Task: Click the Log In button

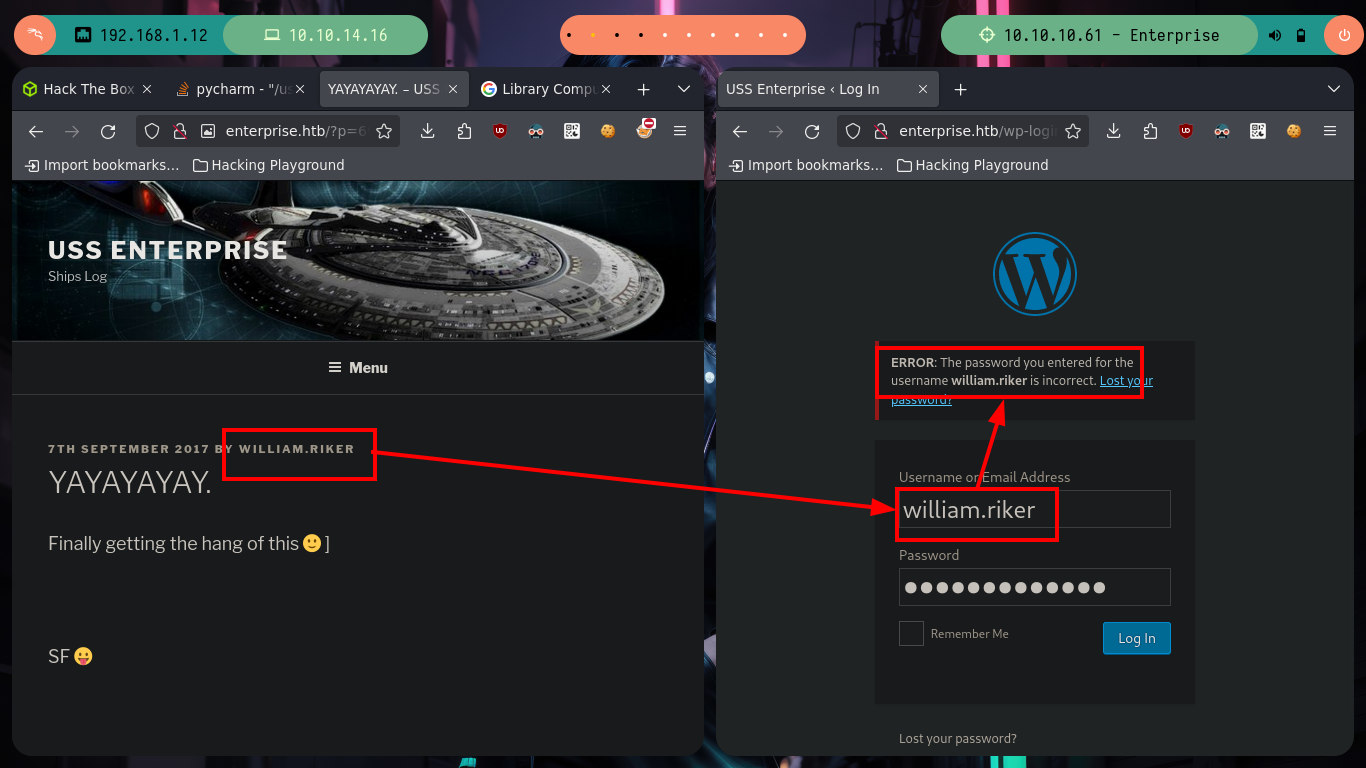Action: pyautogui.click(x=1137, y=638)
